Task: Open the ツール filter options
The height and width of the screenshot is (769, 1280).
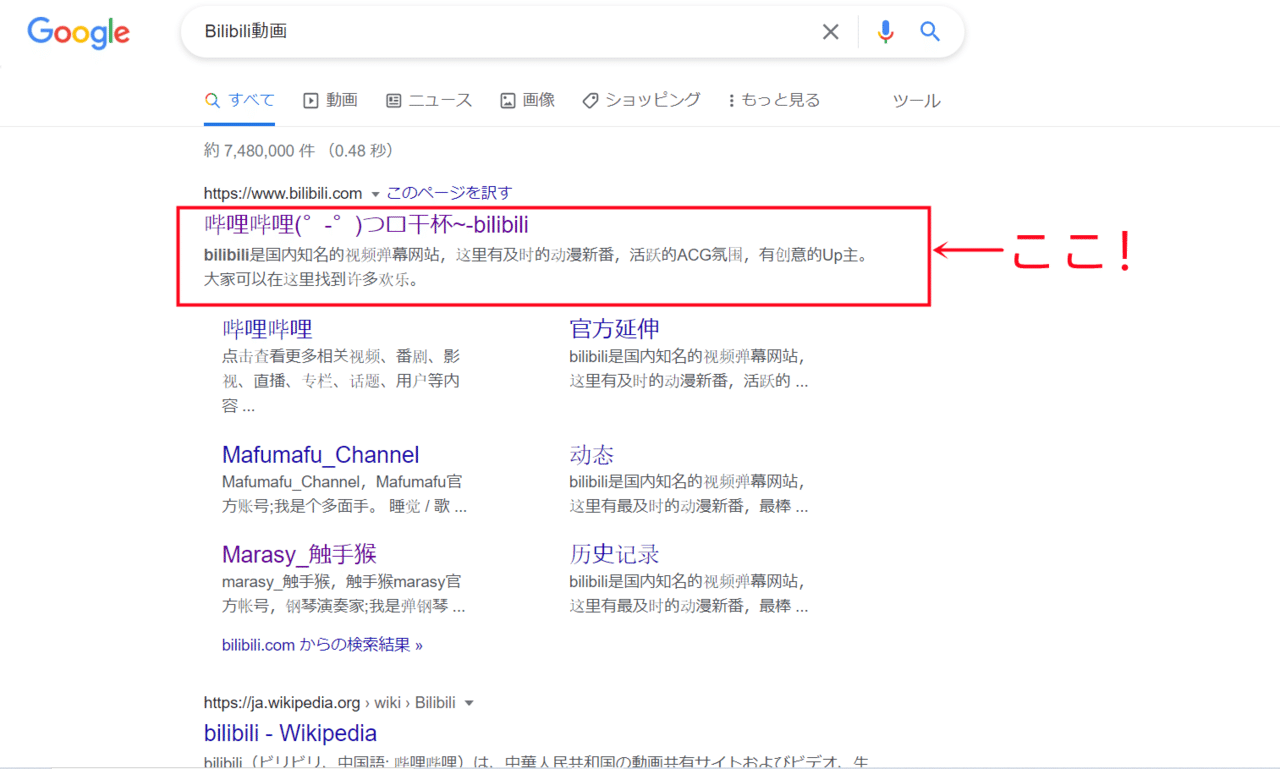Action: click(916, 100)
